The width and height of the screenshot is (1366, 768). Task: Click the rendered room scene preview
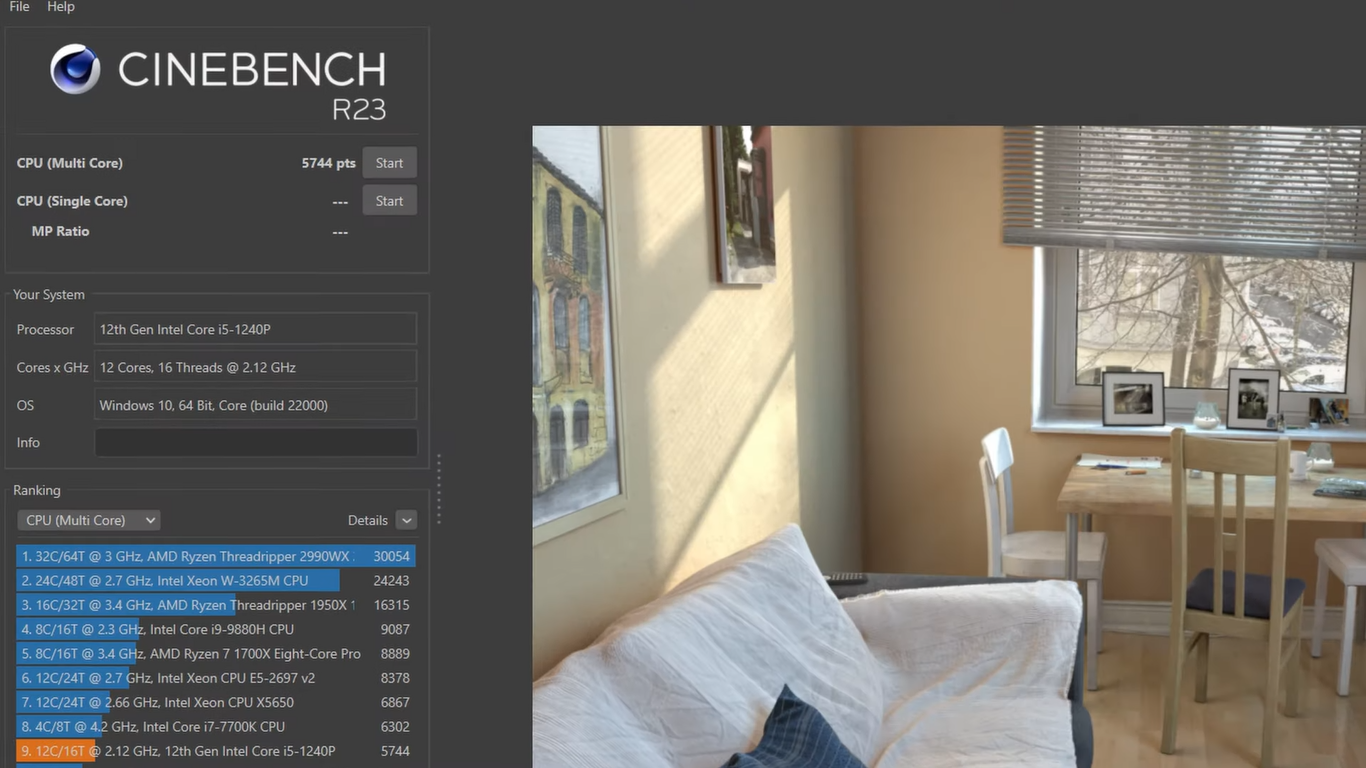tap(948, 446)
